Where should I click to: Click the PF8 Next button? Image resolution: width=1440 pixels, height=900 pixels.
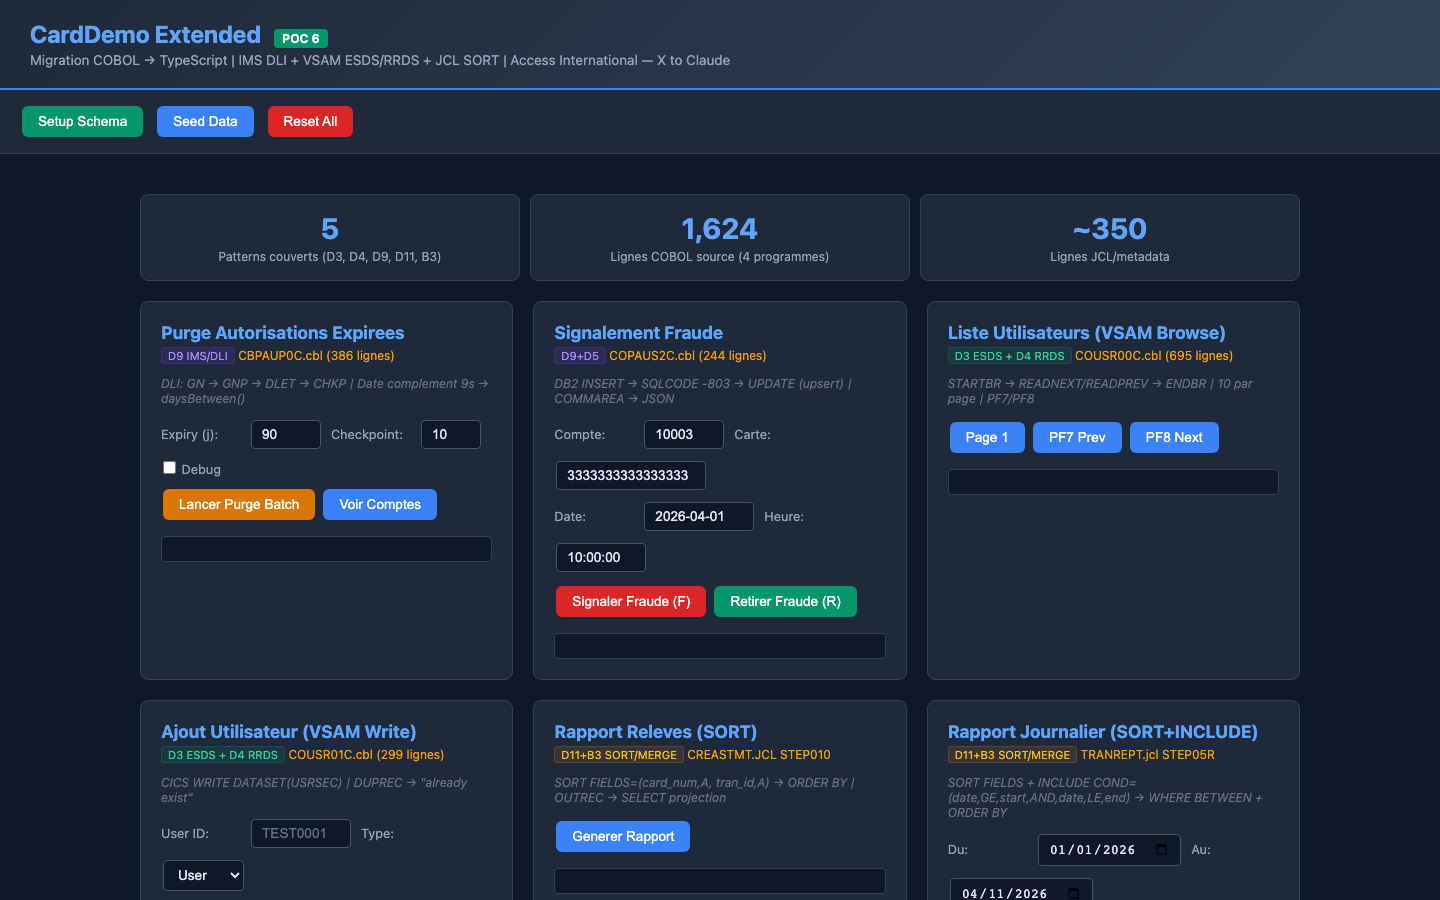tap(1173, 437)
